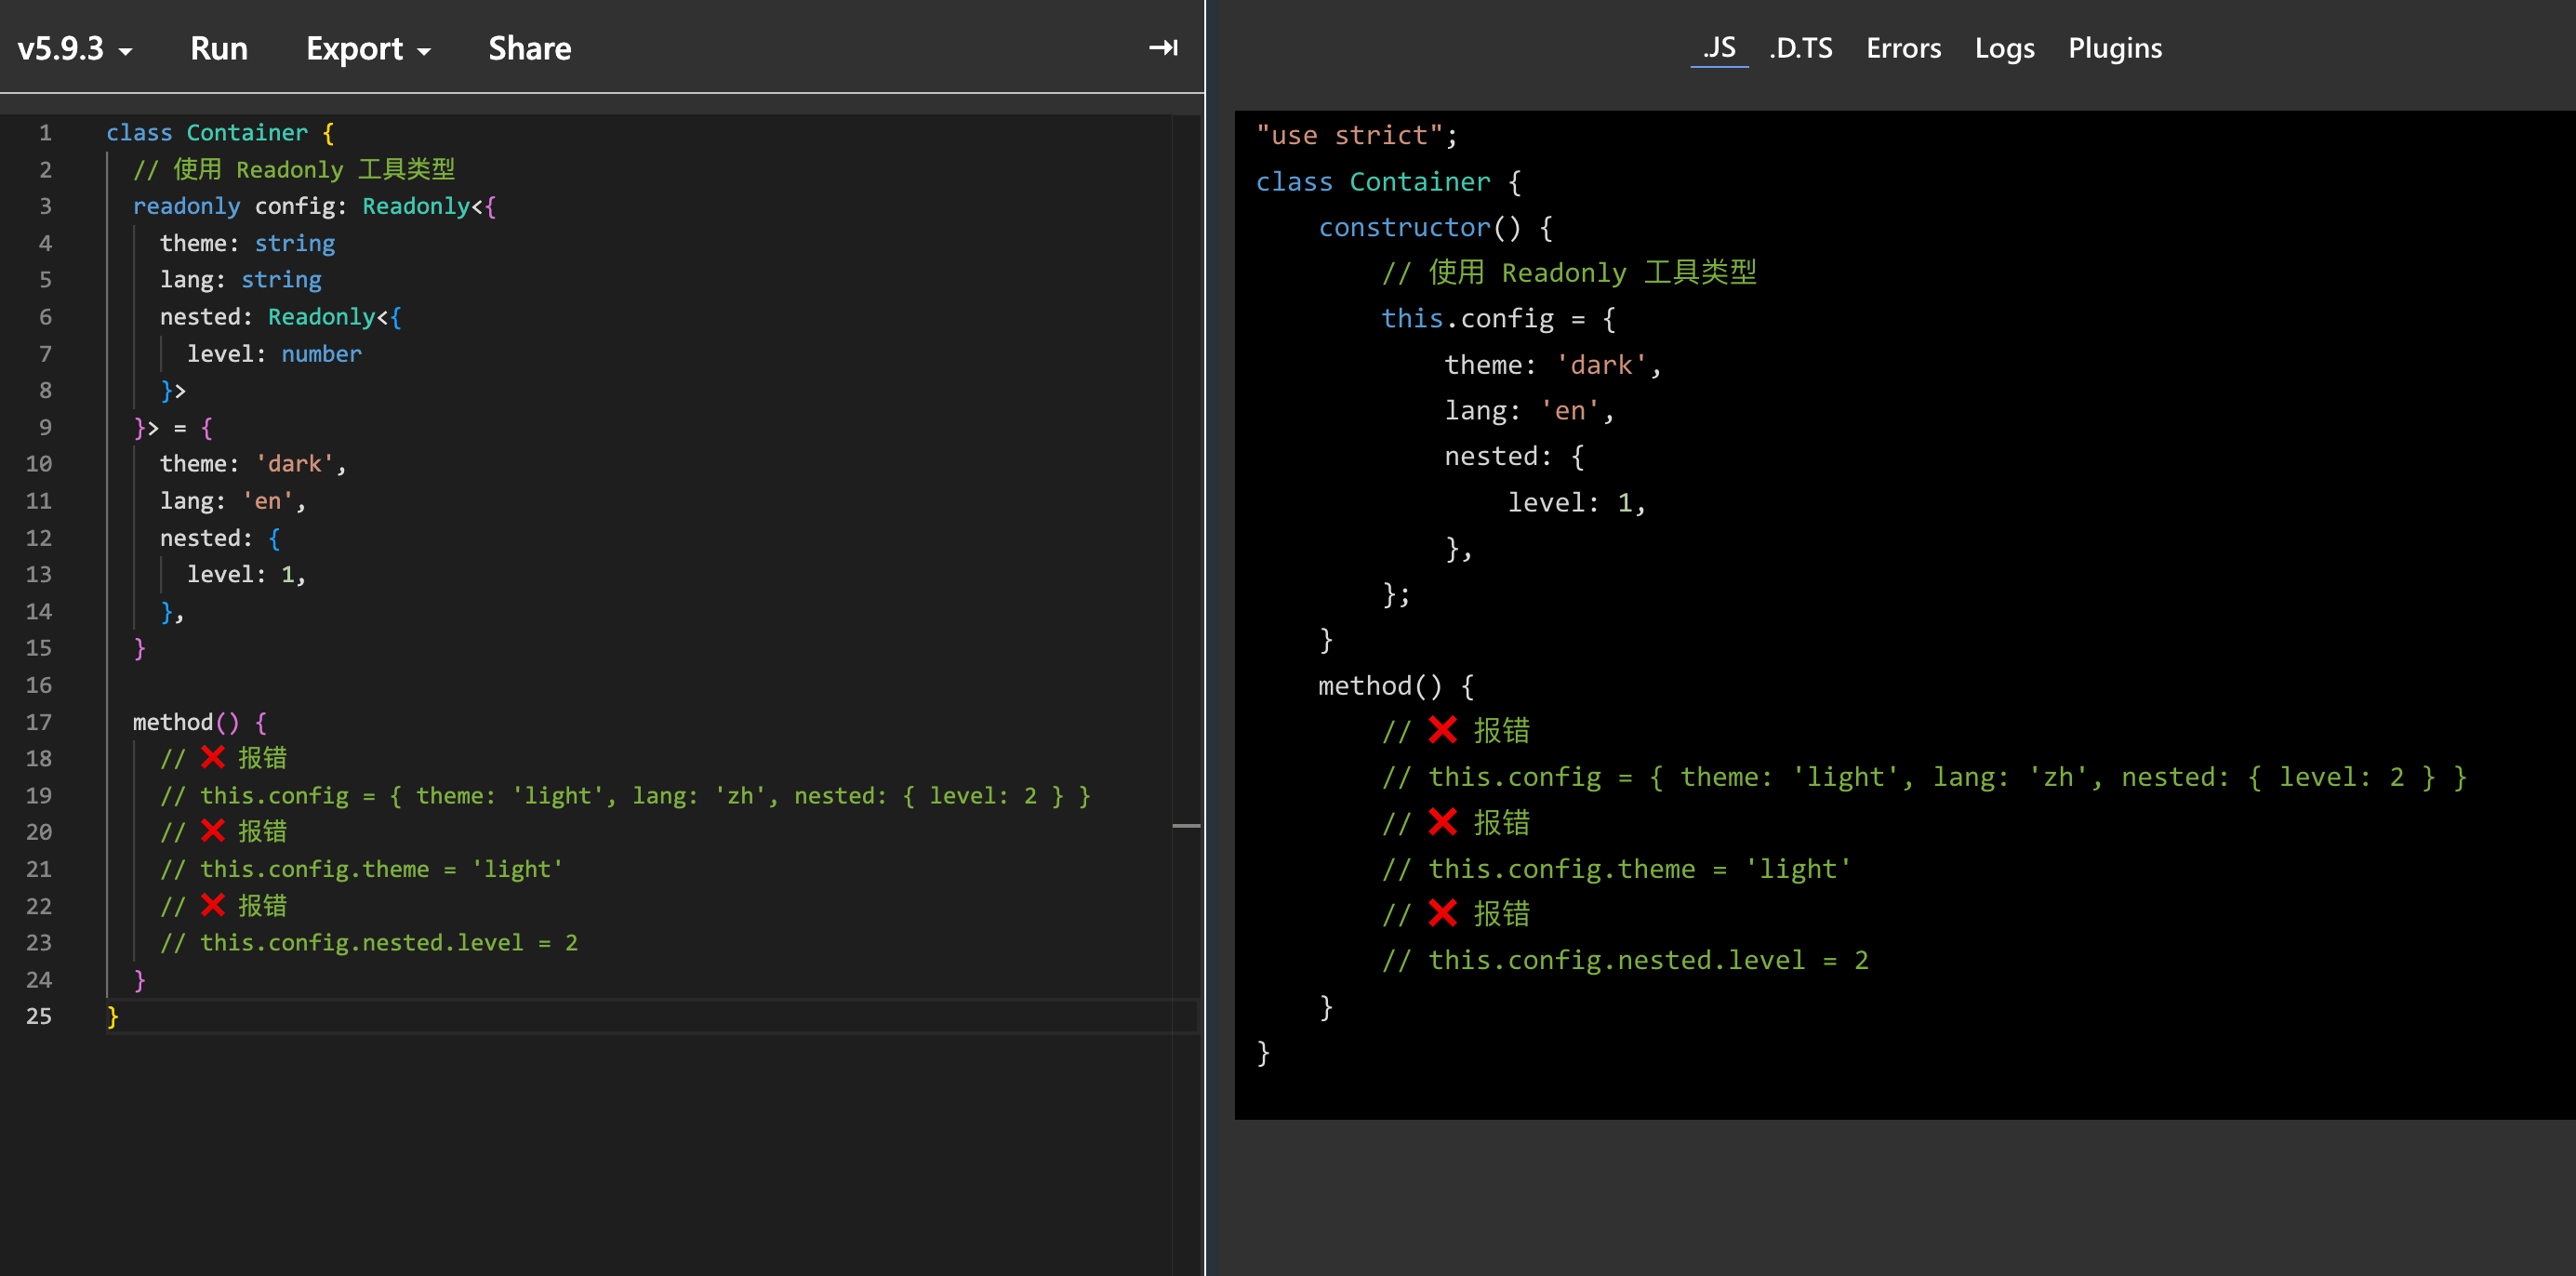2576x1276 pixels.
Task: Click the 'dark' string on line 10
Action: pos(294,464)
